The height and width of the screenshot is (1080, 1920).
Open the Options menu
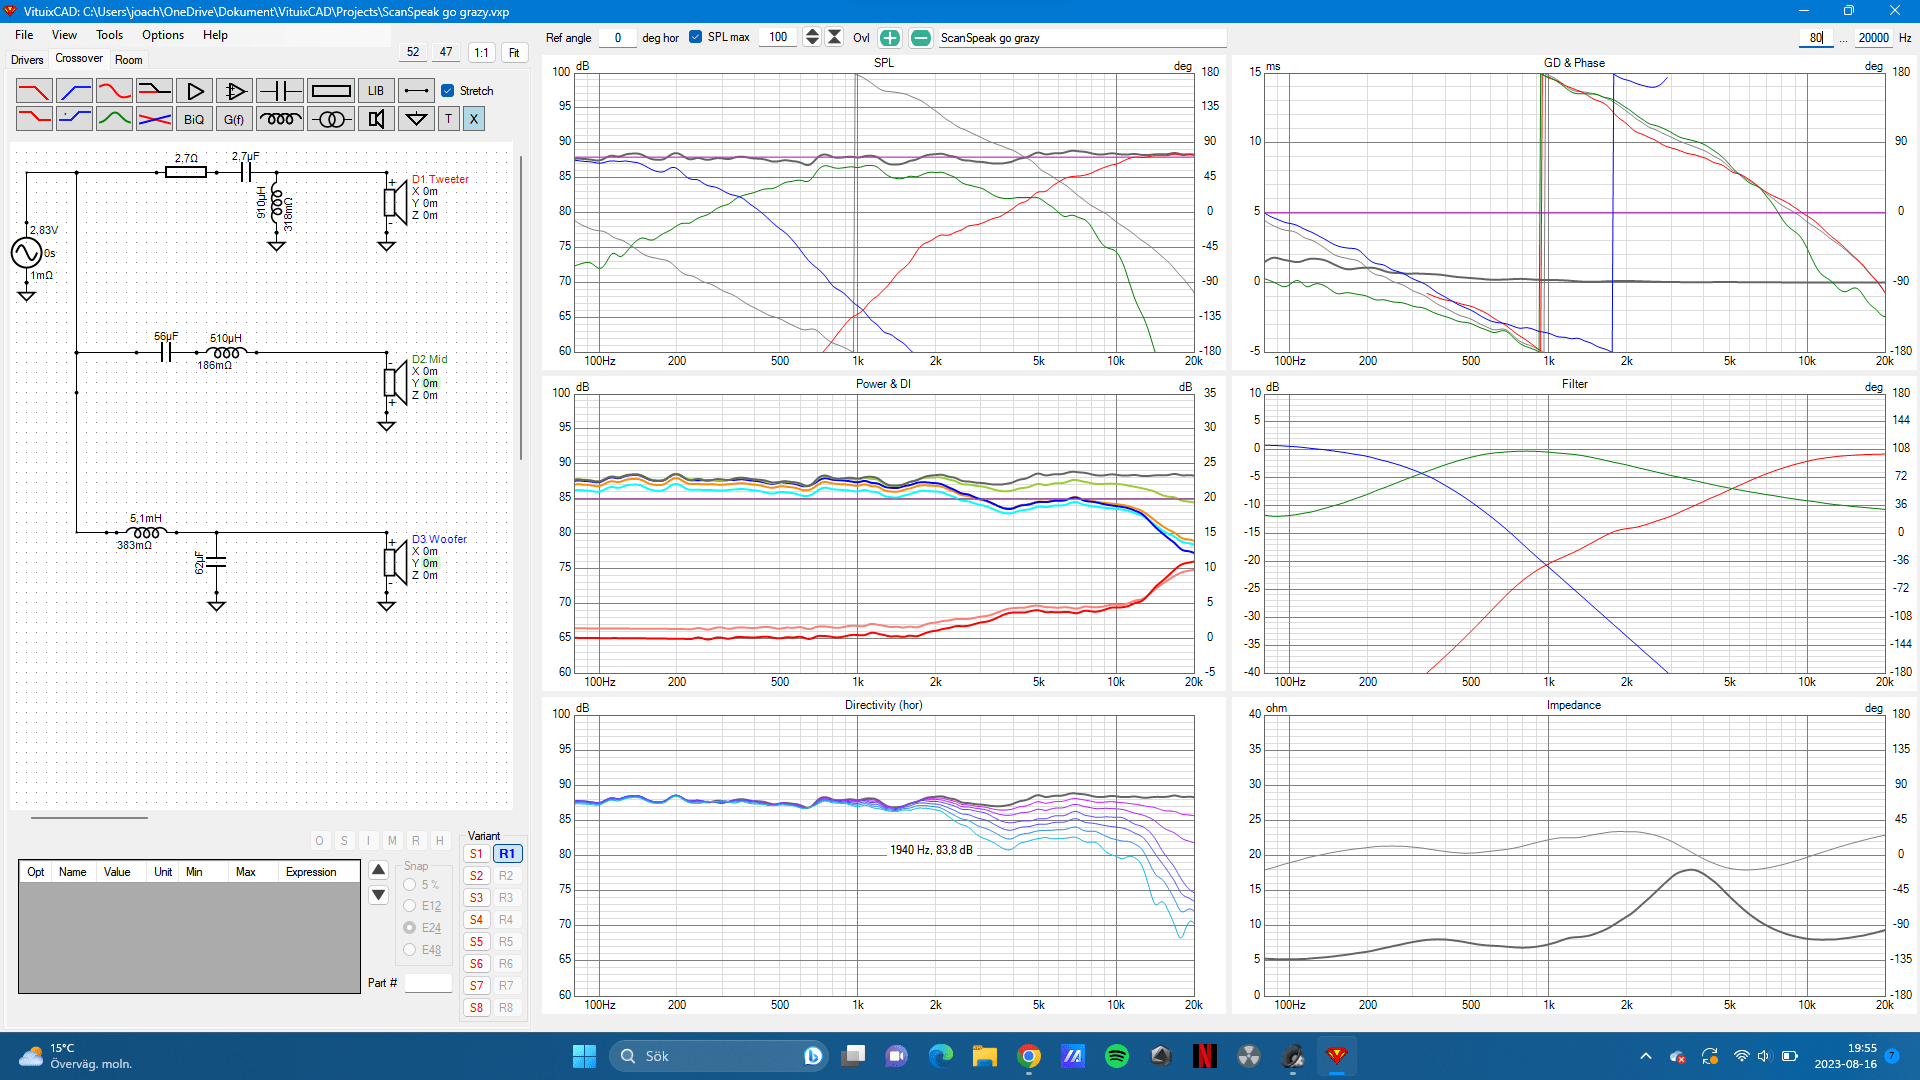[163, 35]
